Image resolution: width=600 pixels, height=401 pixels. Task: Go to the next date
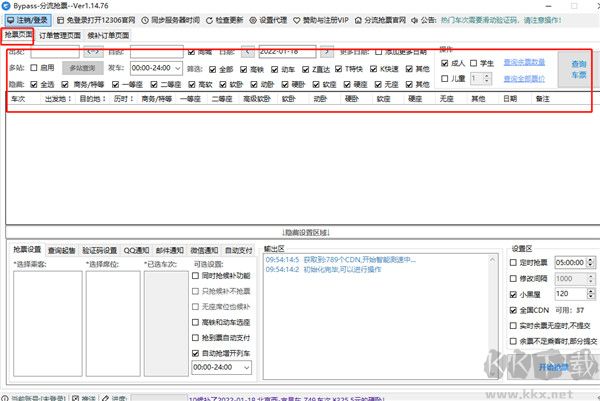[x=326, y=51]
